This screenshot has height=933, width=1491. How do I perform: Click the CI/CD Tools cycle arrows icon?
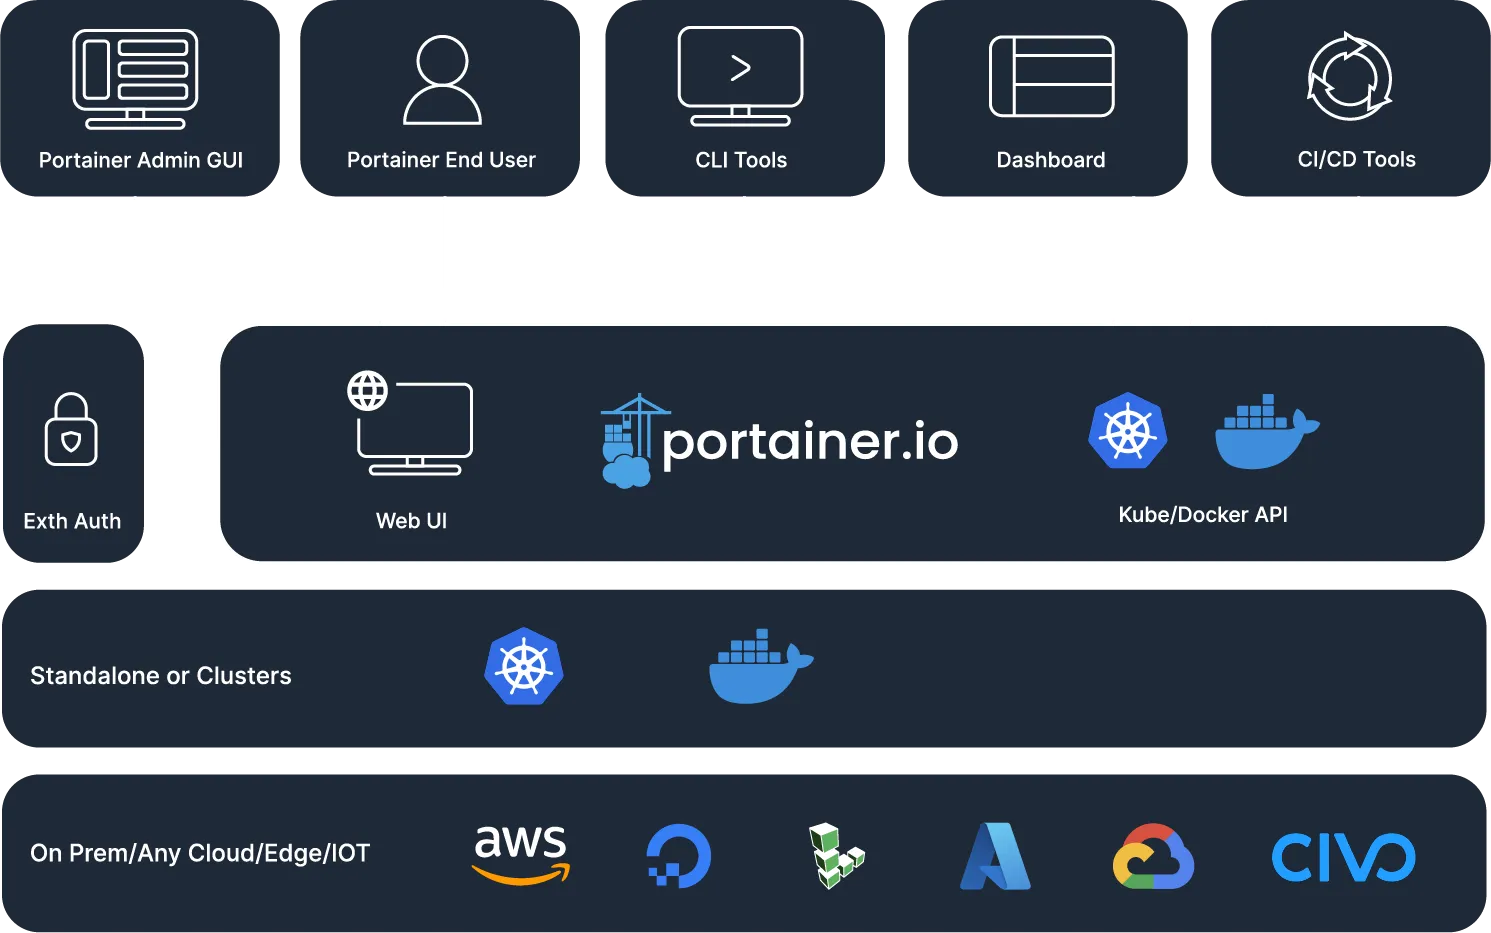point(1350,77)
